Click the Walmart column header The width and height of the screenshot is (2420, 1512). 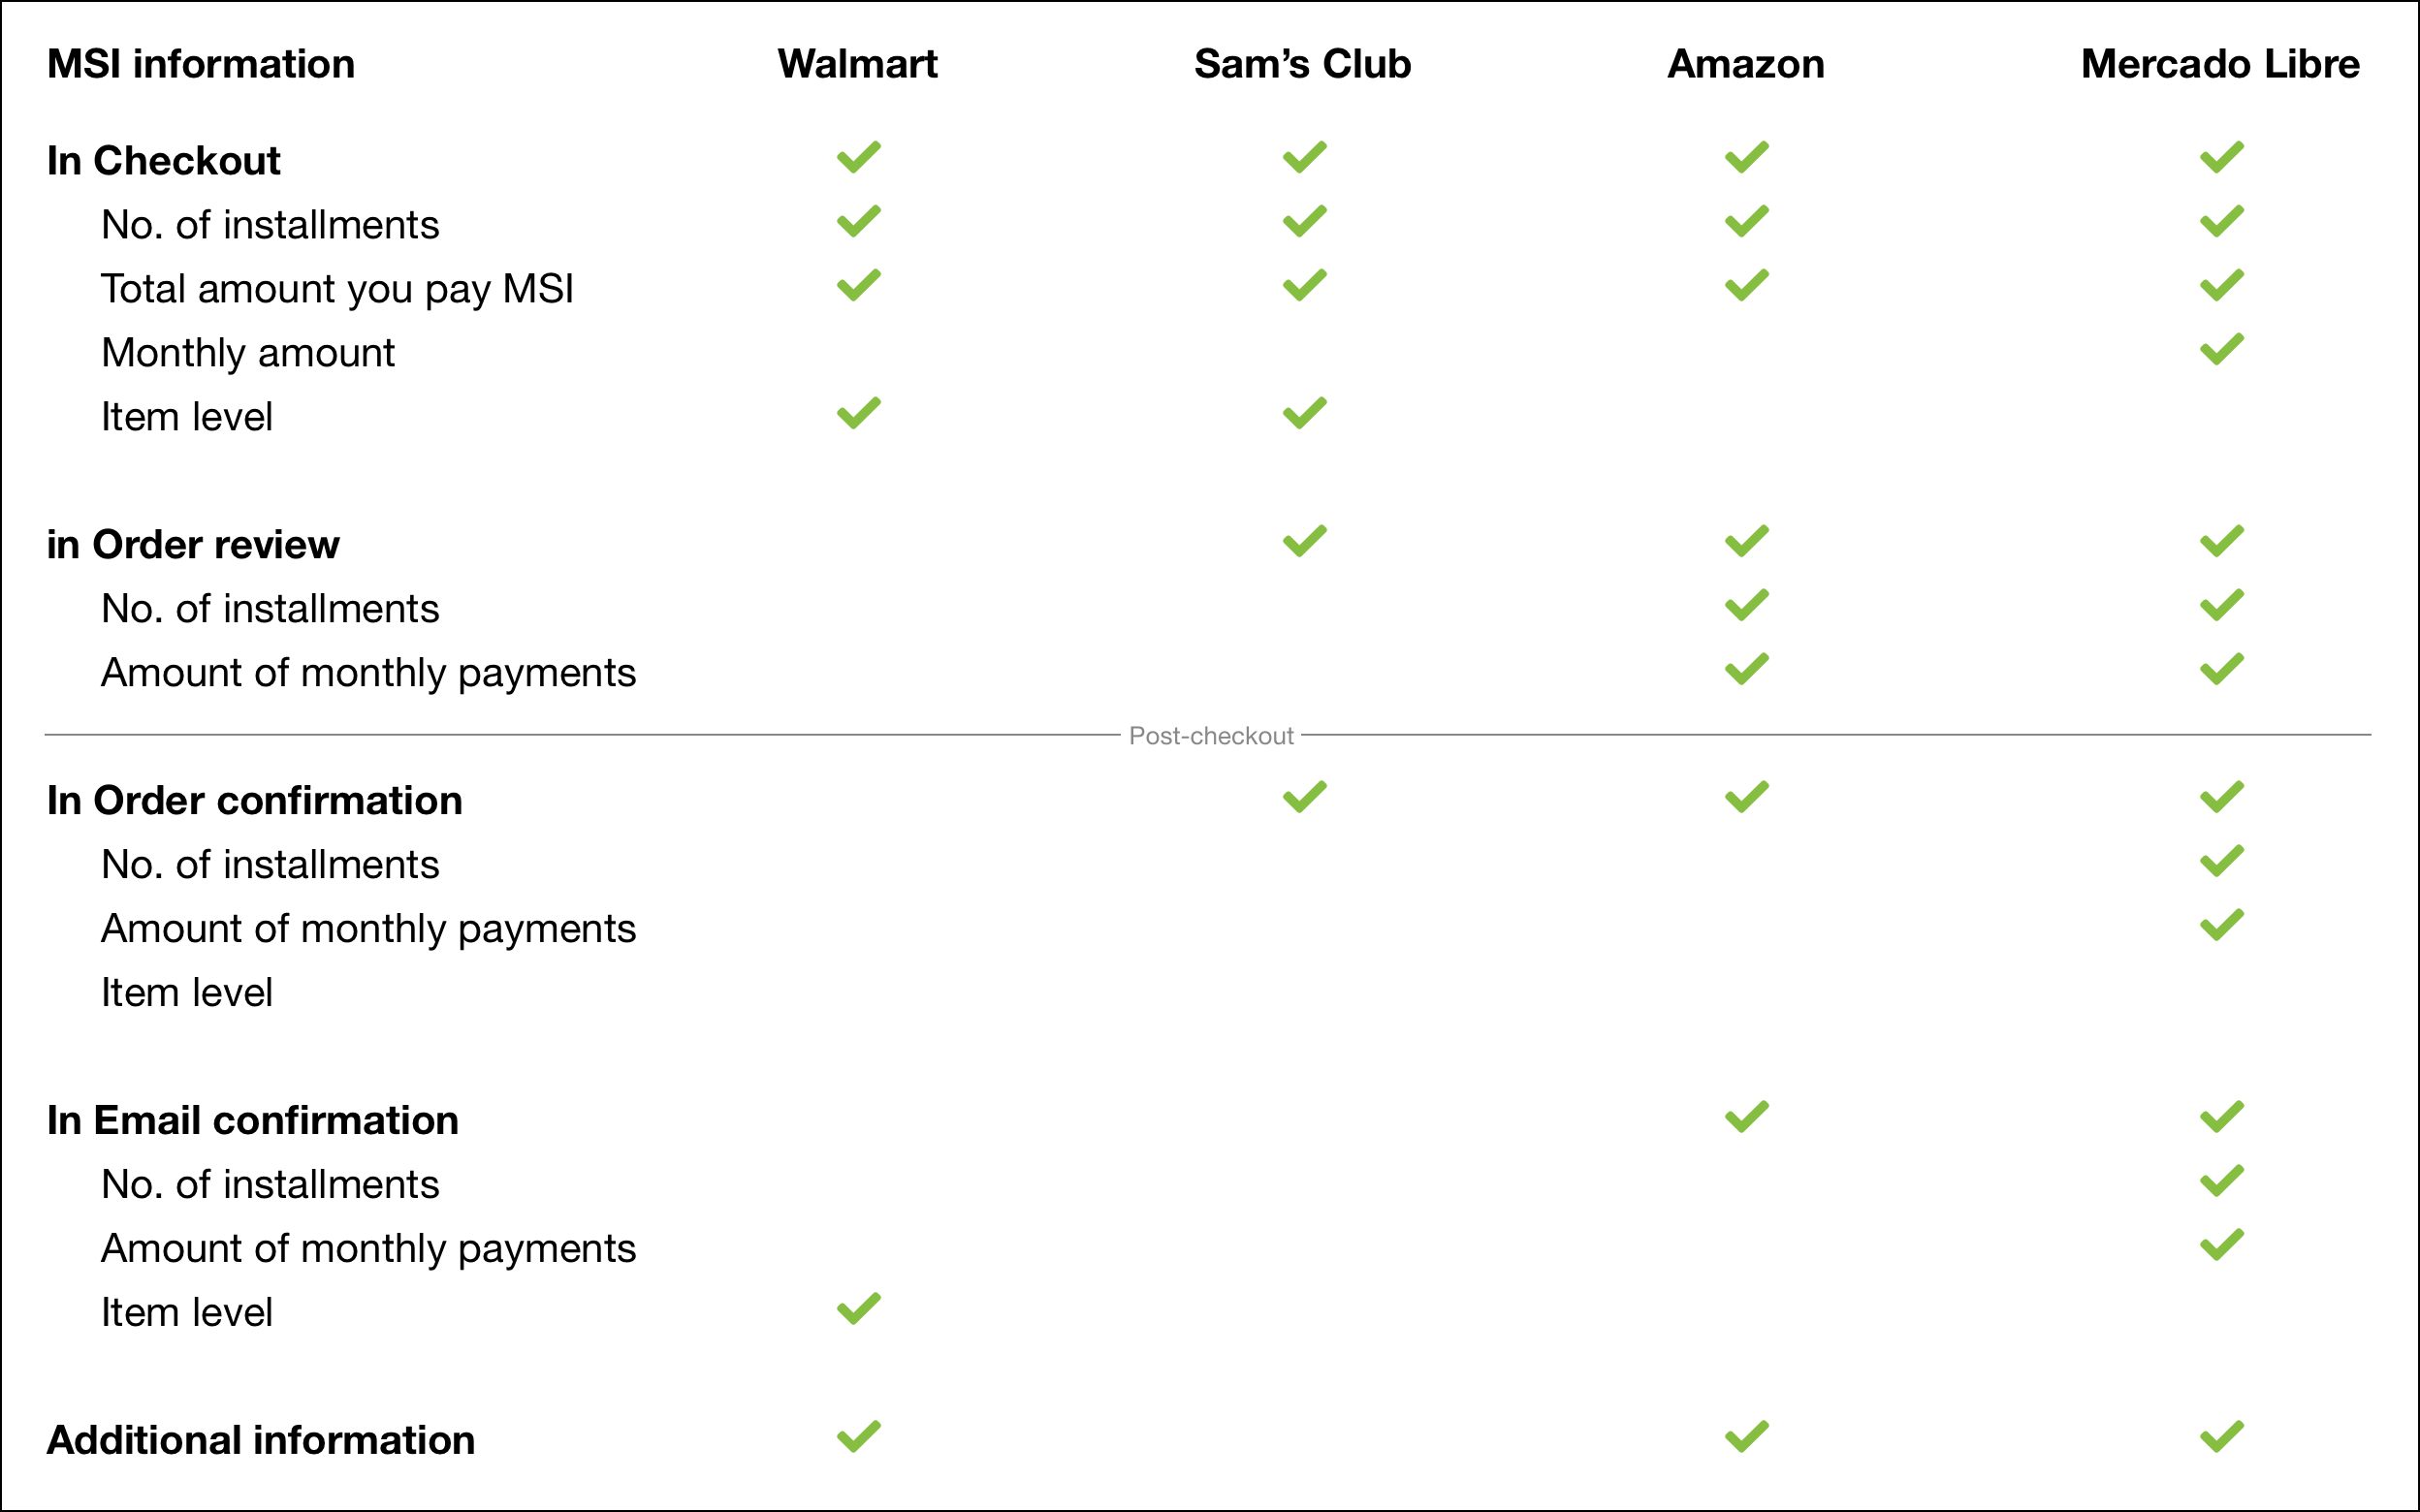[858, 64]
